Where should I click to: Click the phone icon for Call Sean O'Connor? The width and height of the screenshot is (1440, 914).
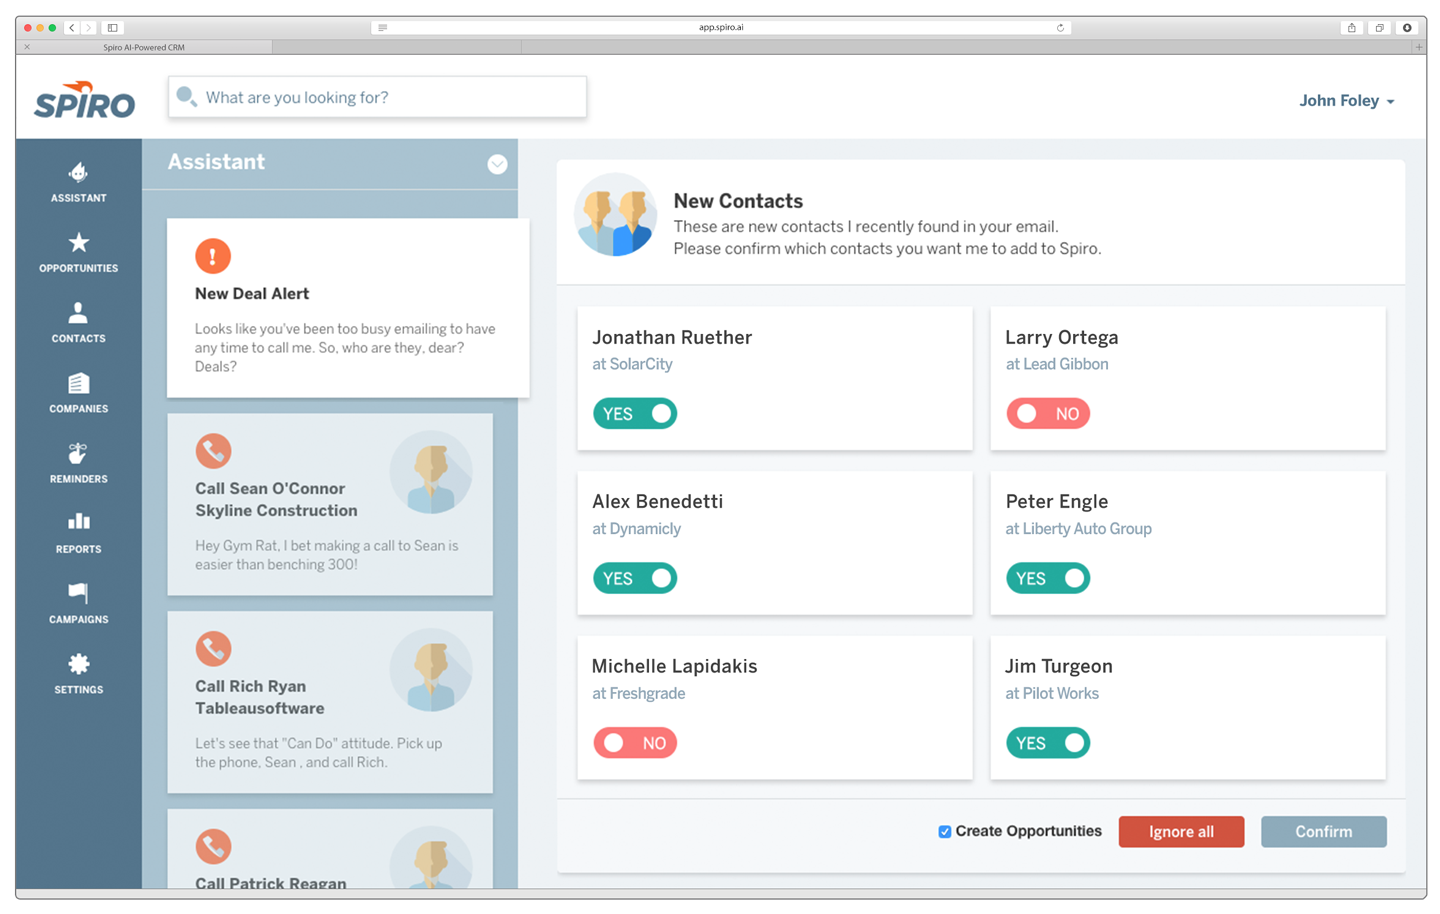point(213,451)
